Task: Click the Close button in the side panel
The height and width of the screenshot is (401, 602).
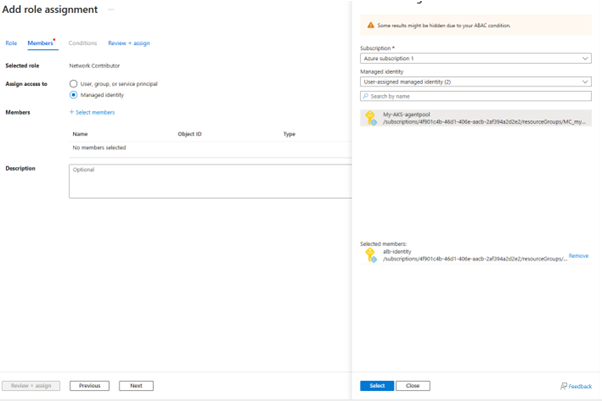Action: (413, 386)
